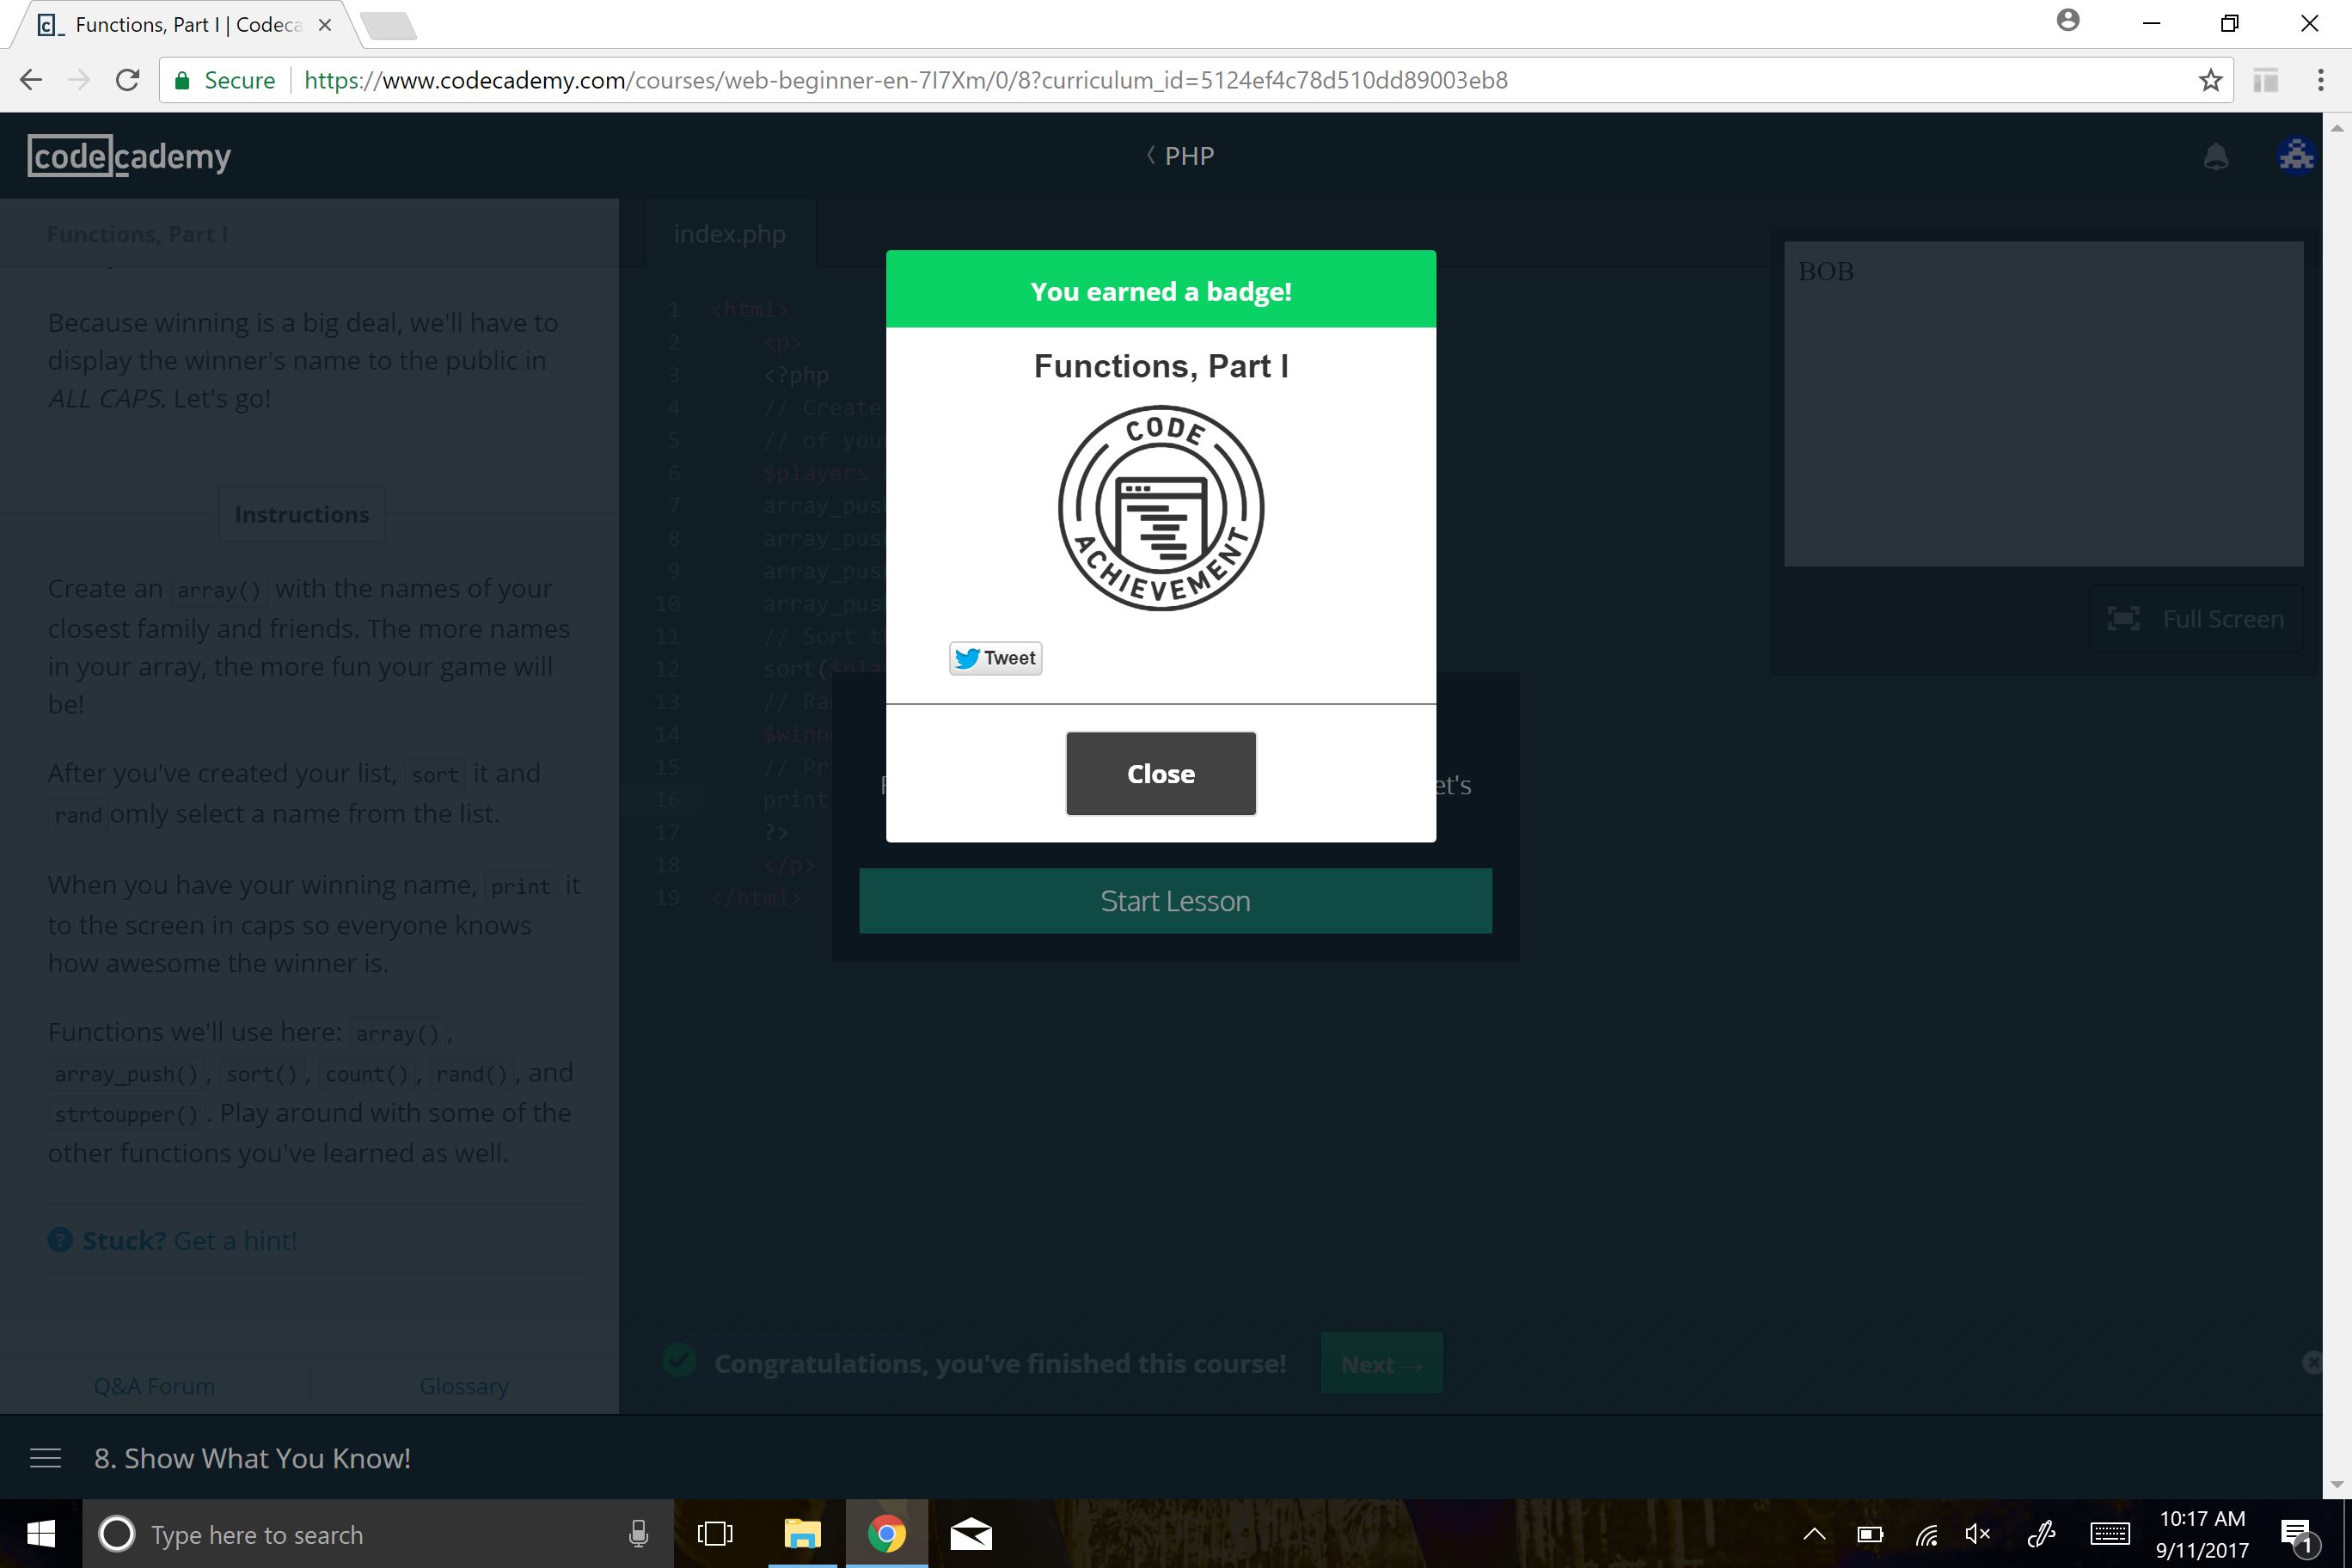The height and width of the screenshot is (1568, 2352).
Task: Click the BOB output preview pane
Action: click(2043, 403)
